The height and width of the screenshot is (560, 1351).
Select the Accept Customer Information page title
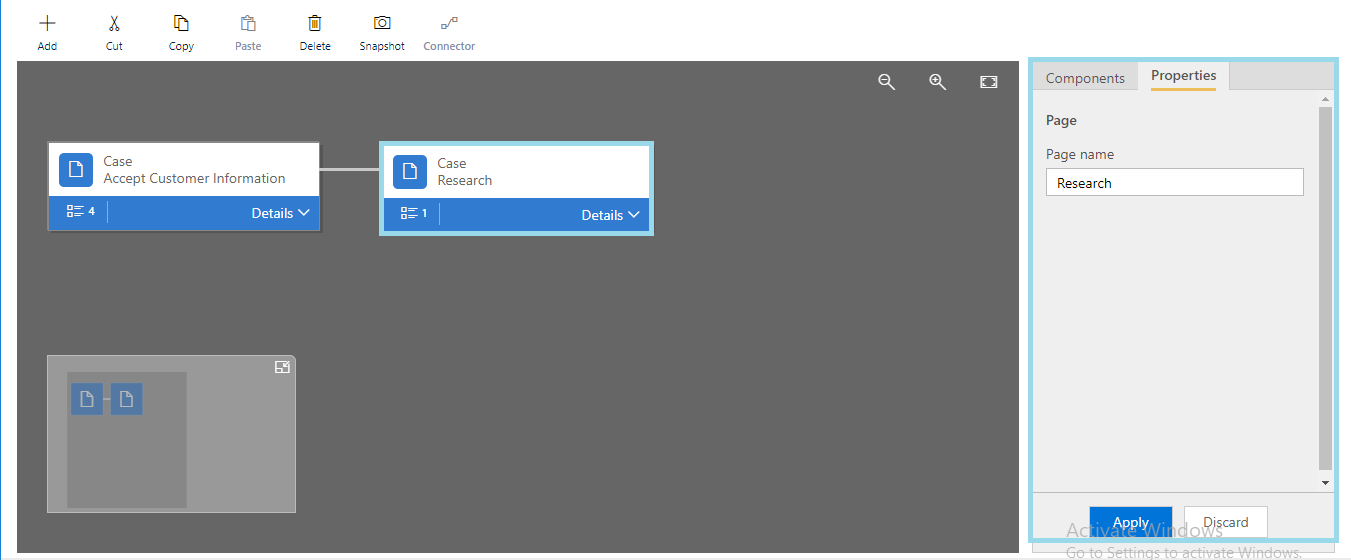[x=194, y=178]
